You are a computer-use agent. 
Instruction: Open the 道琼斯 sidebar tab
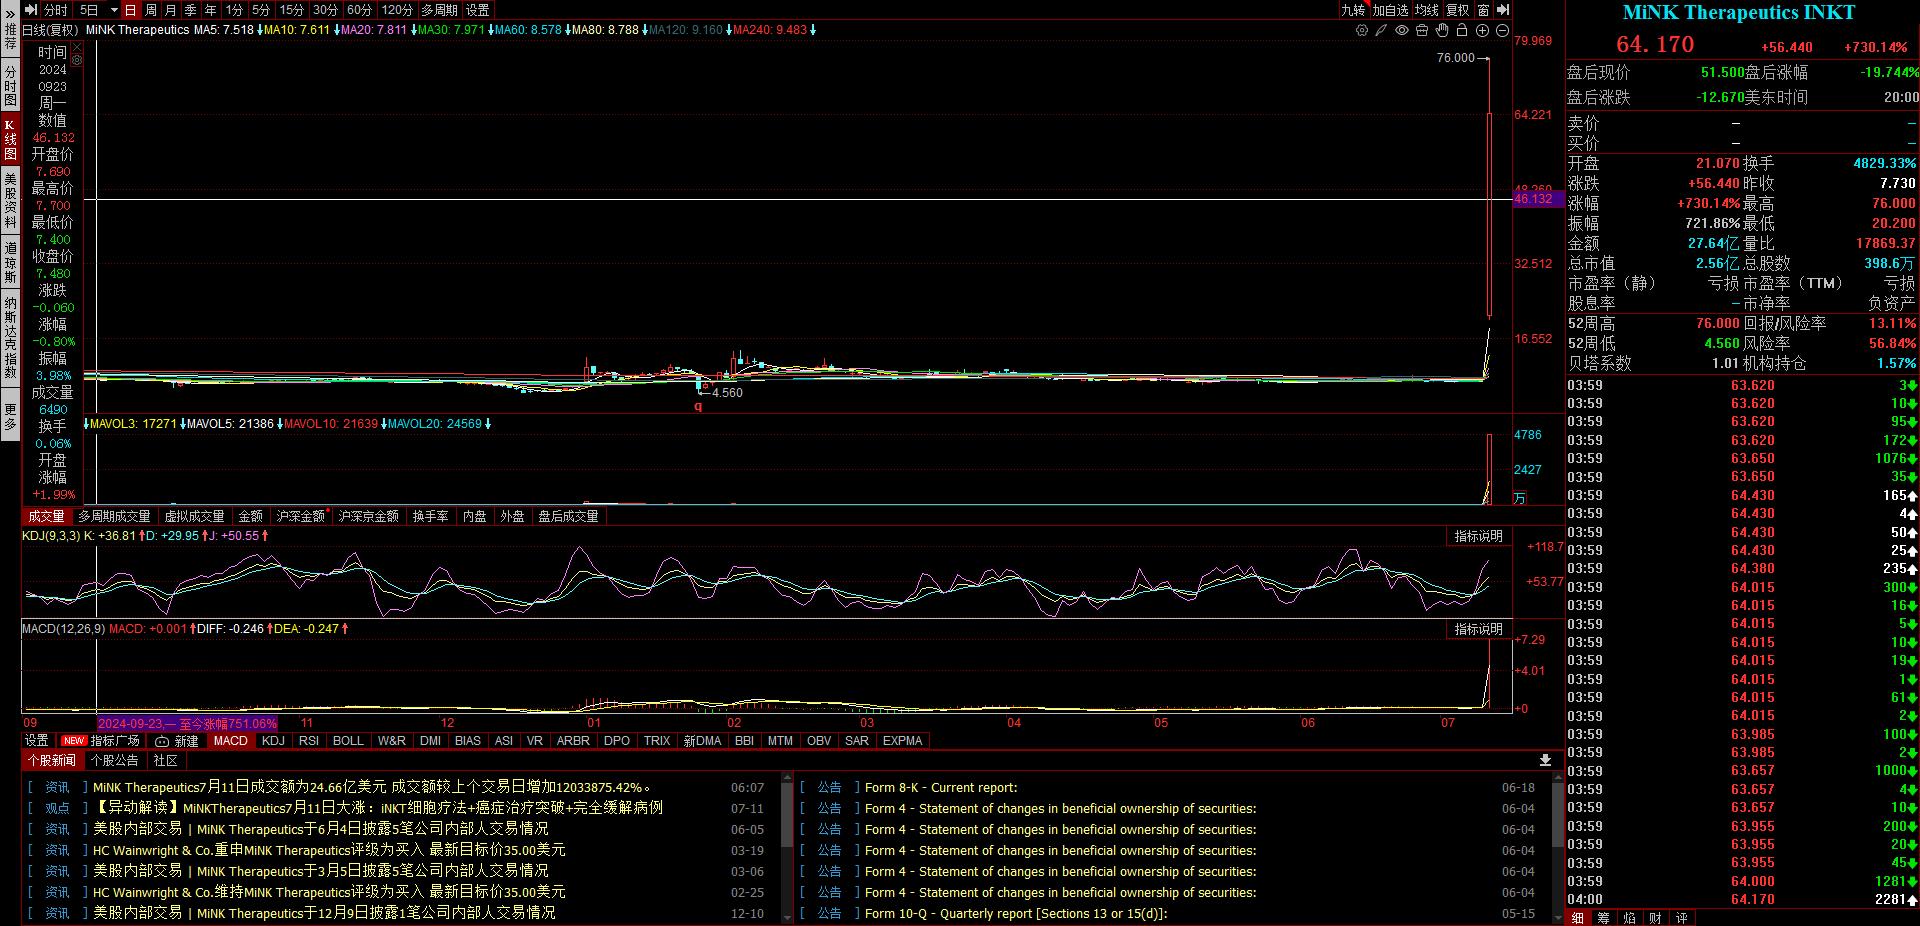coord(10,262)
